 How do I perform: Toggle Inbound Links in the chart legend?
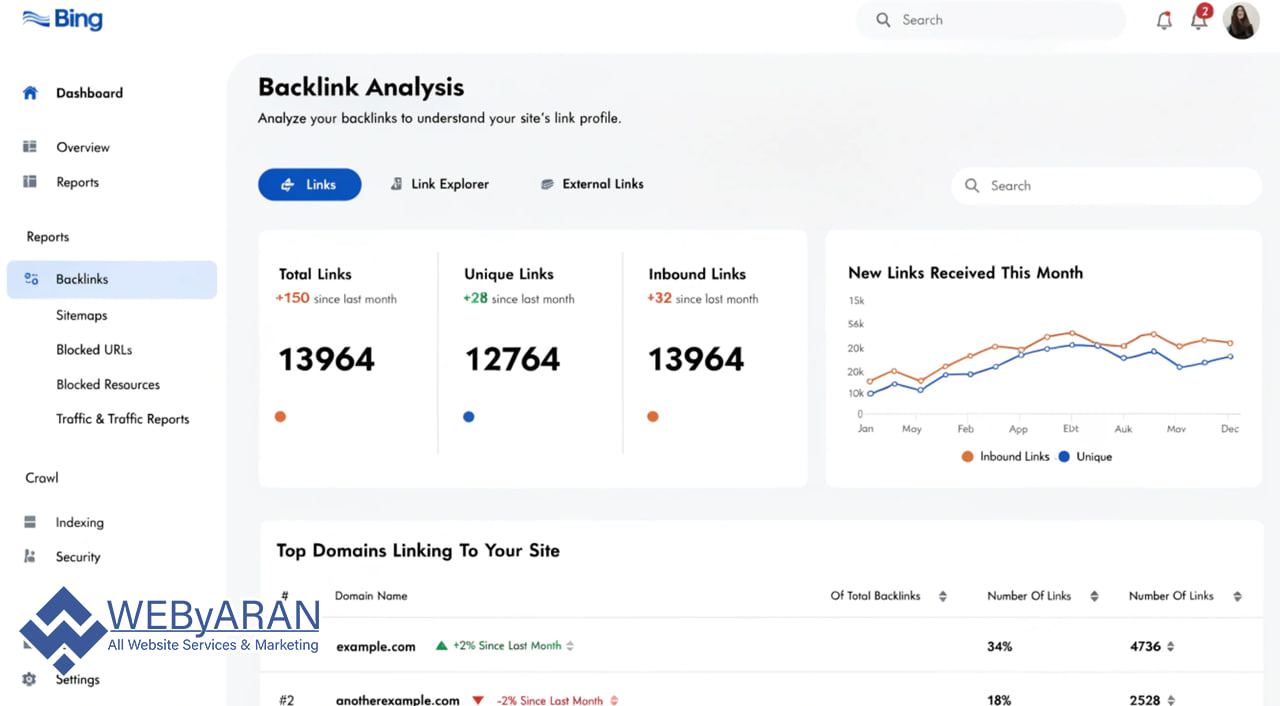[x=1005, y=456]
